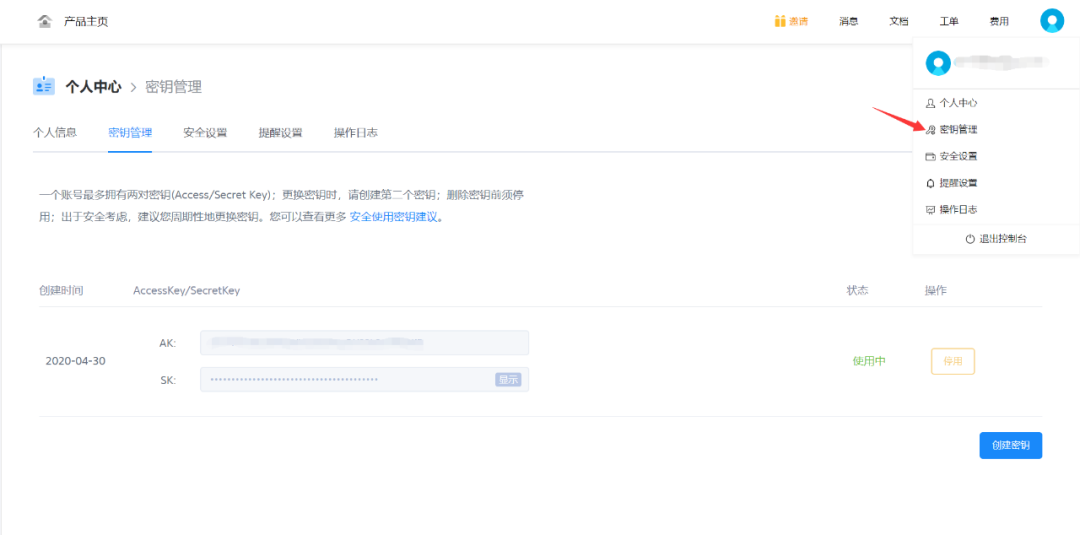Click the user avatar in top-right header

point(1051,21)
